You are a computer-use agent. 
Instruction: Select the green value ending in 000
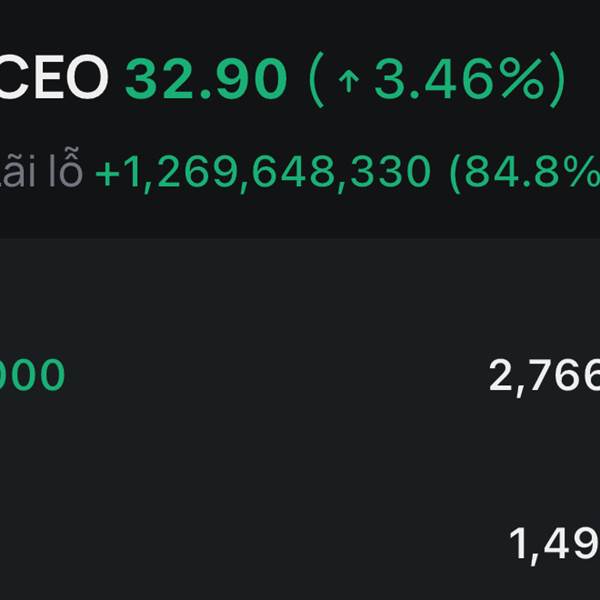click(x=32, y=376)
